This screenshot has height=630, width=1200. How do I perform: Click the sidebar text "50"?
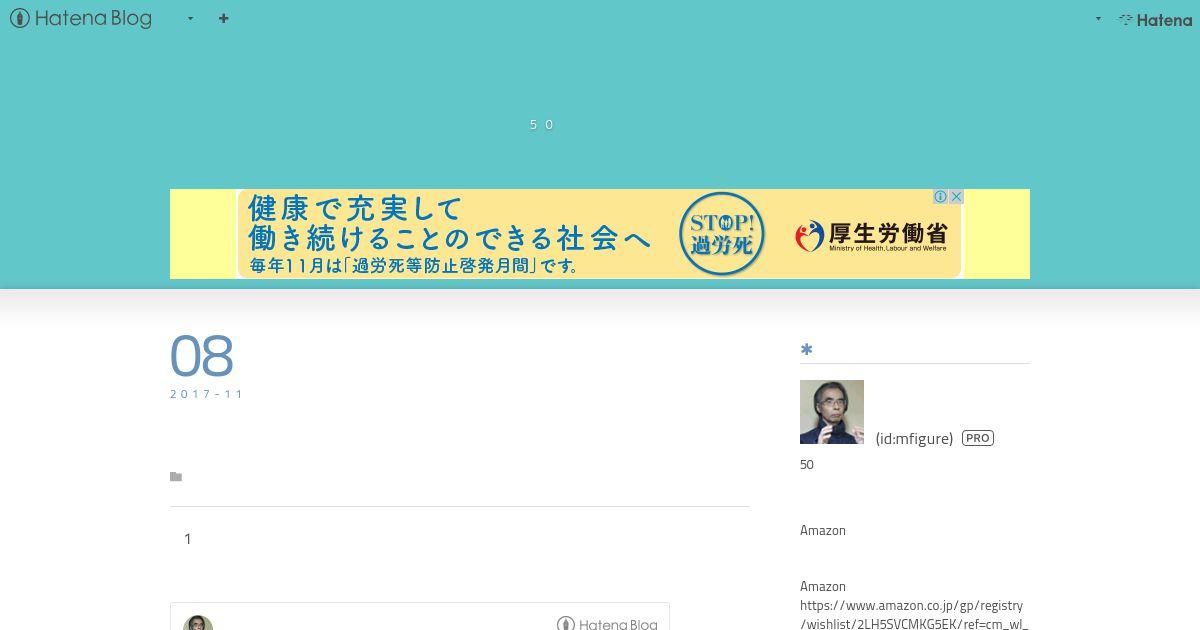pyautogui.click(x=807, y=464)
